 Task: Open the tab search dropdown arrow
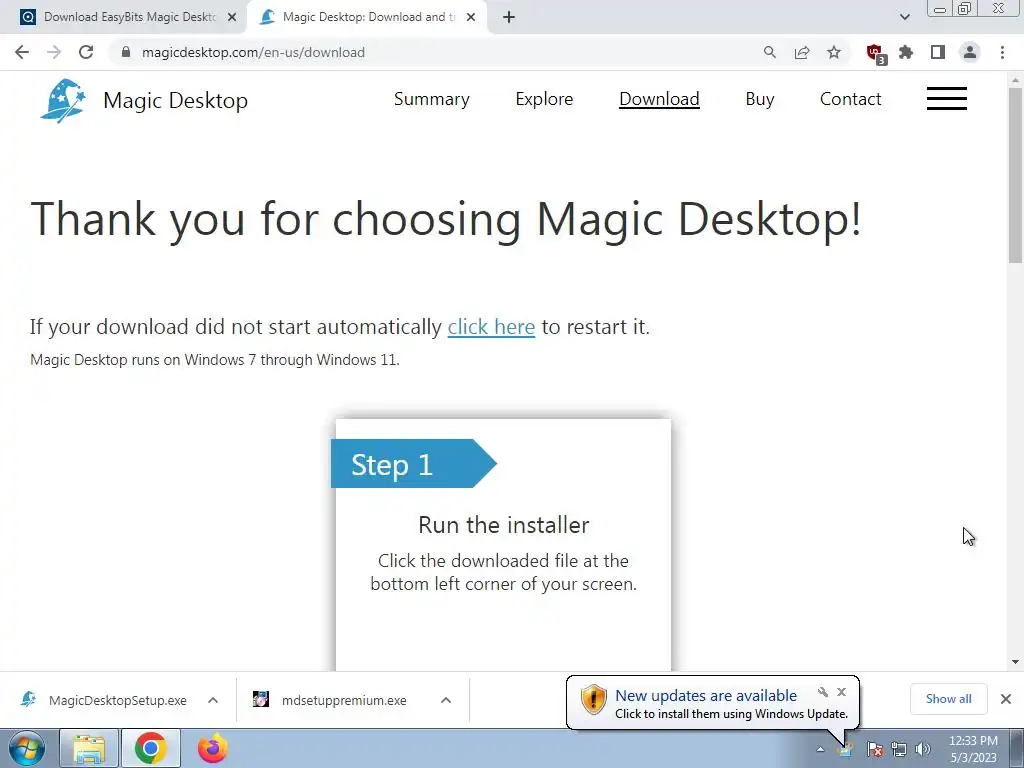[904, 17]
